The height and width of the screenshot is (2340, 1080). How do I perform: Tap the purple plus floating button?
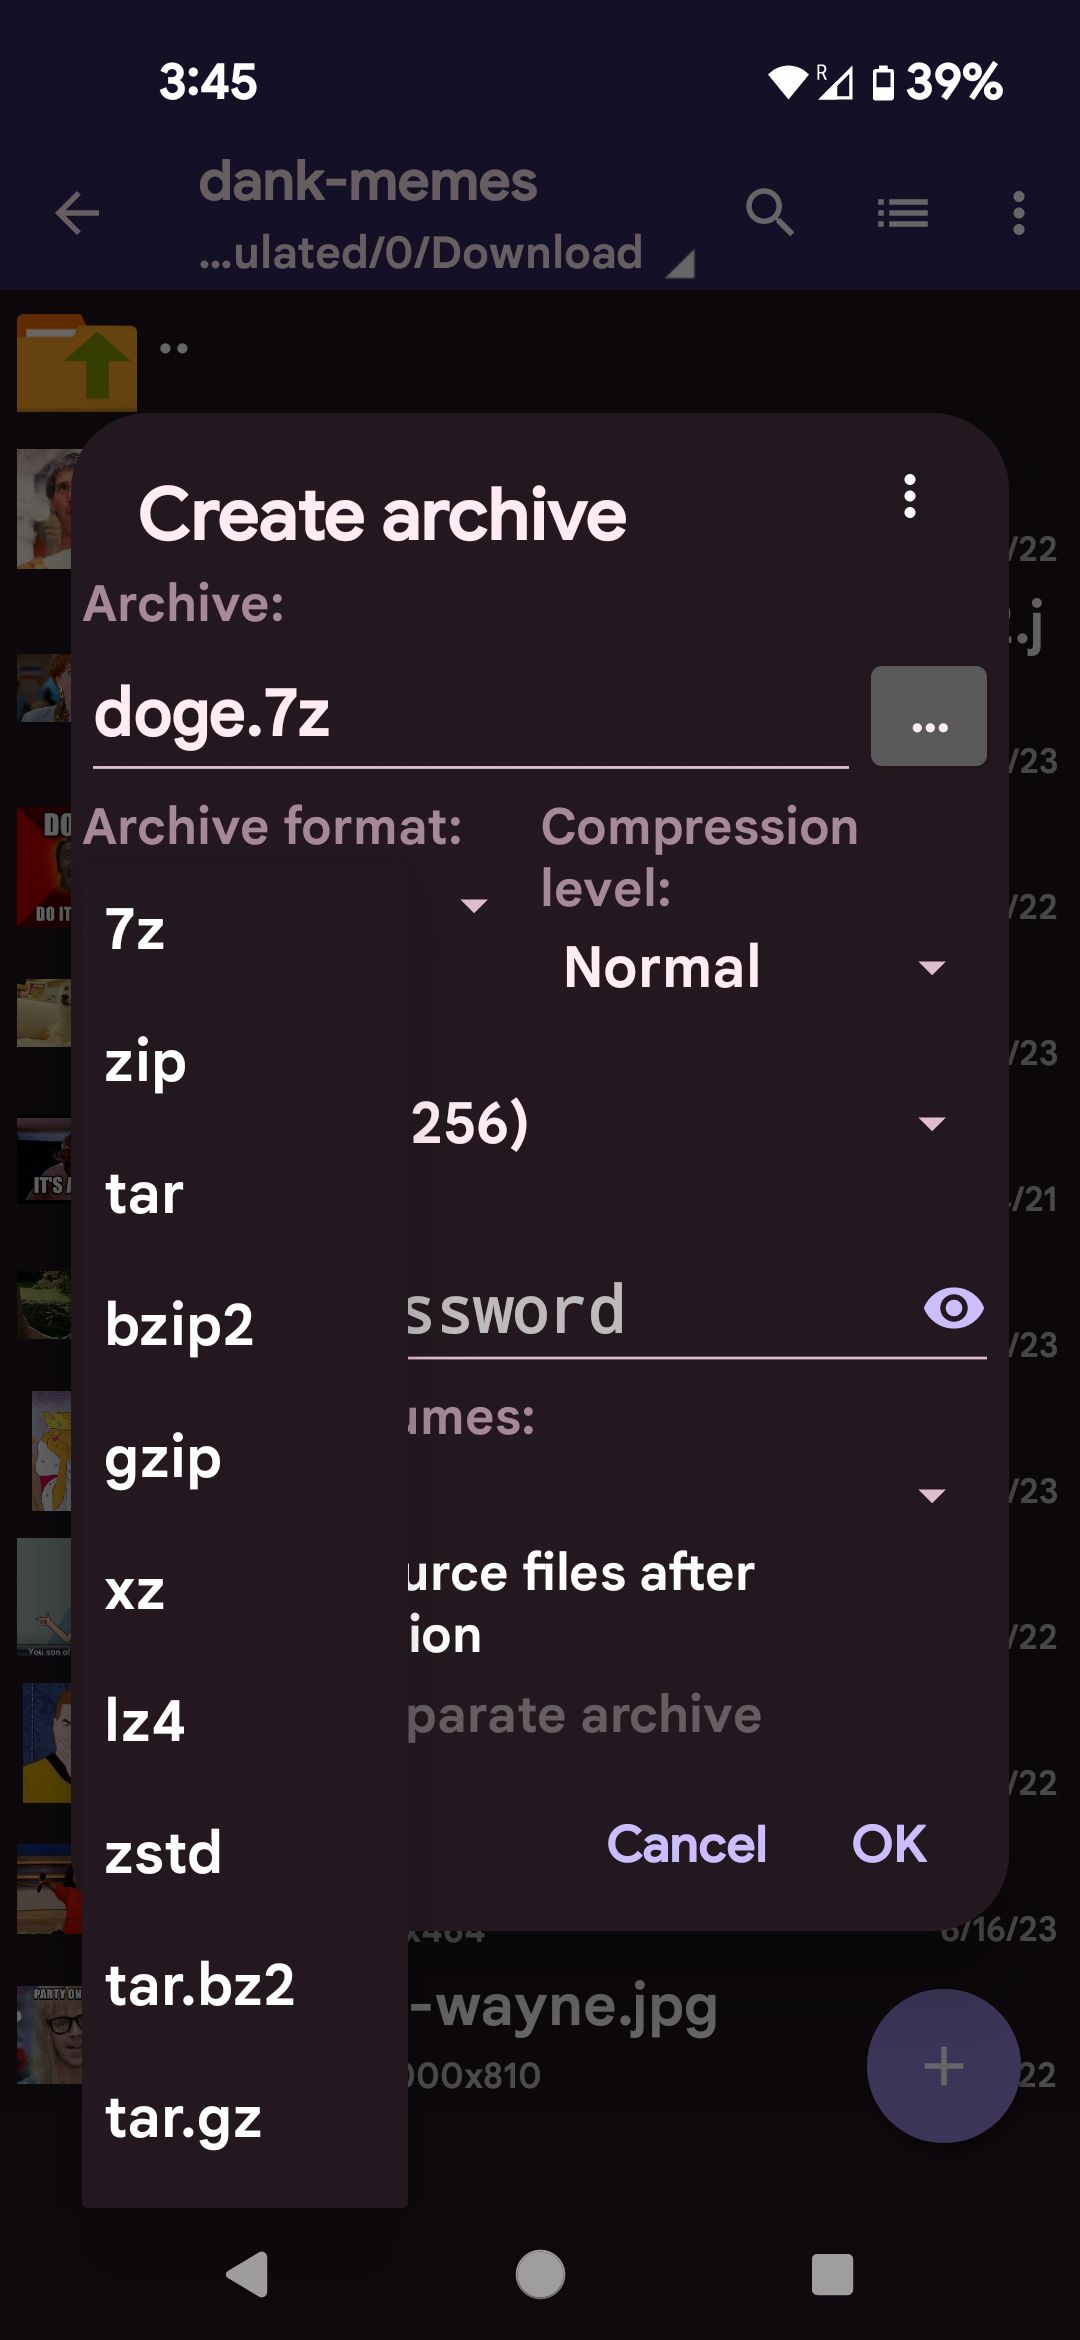(x=941, y=2064)
